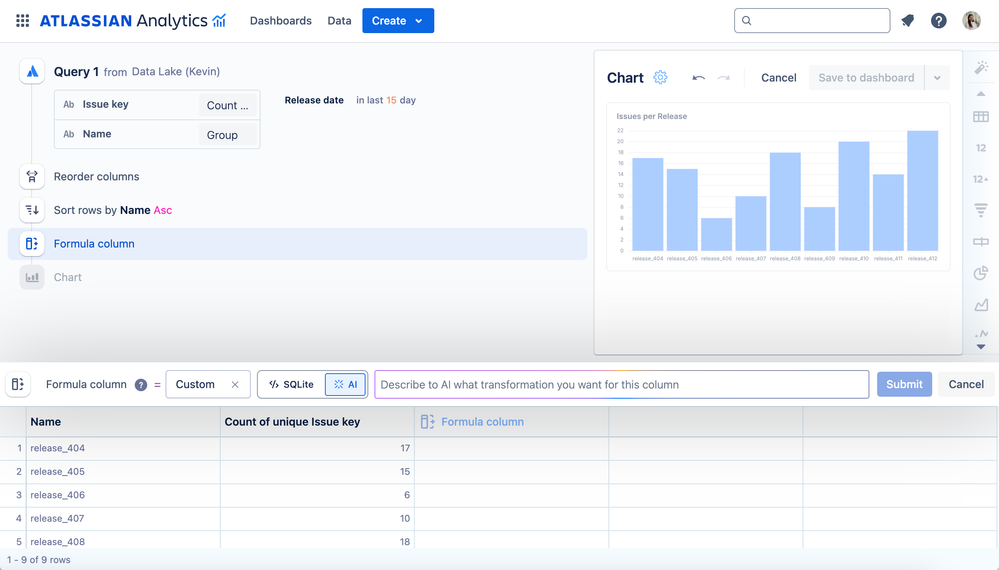This screenshot has height=570, width=999.
Task: Open the Formula column help tooltip icon
Action: tap(141, 385)
